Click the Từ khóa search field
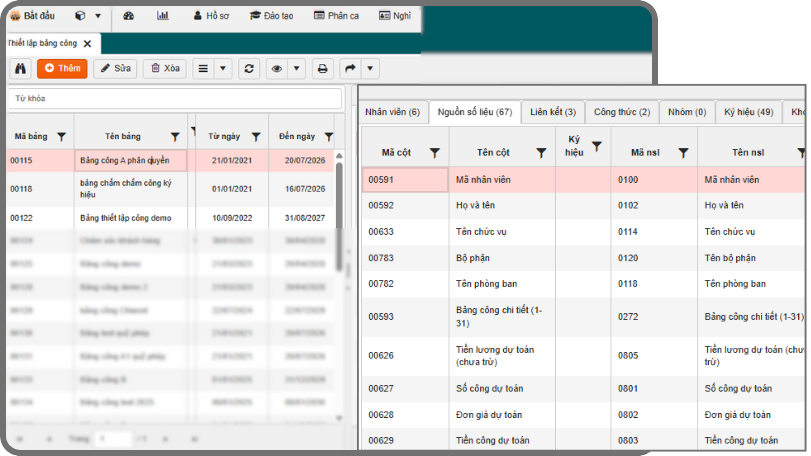Image resolution: width=811 pixels, height=456 pixels. [x=175, y=98]
